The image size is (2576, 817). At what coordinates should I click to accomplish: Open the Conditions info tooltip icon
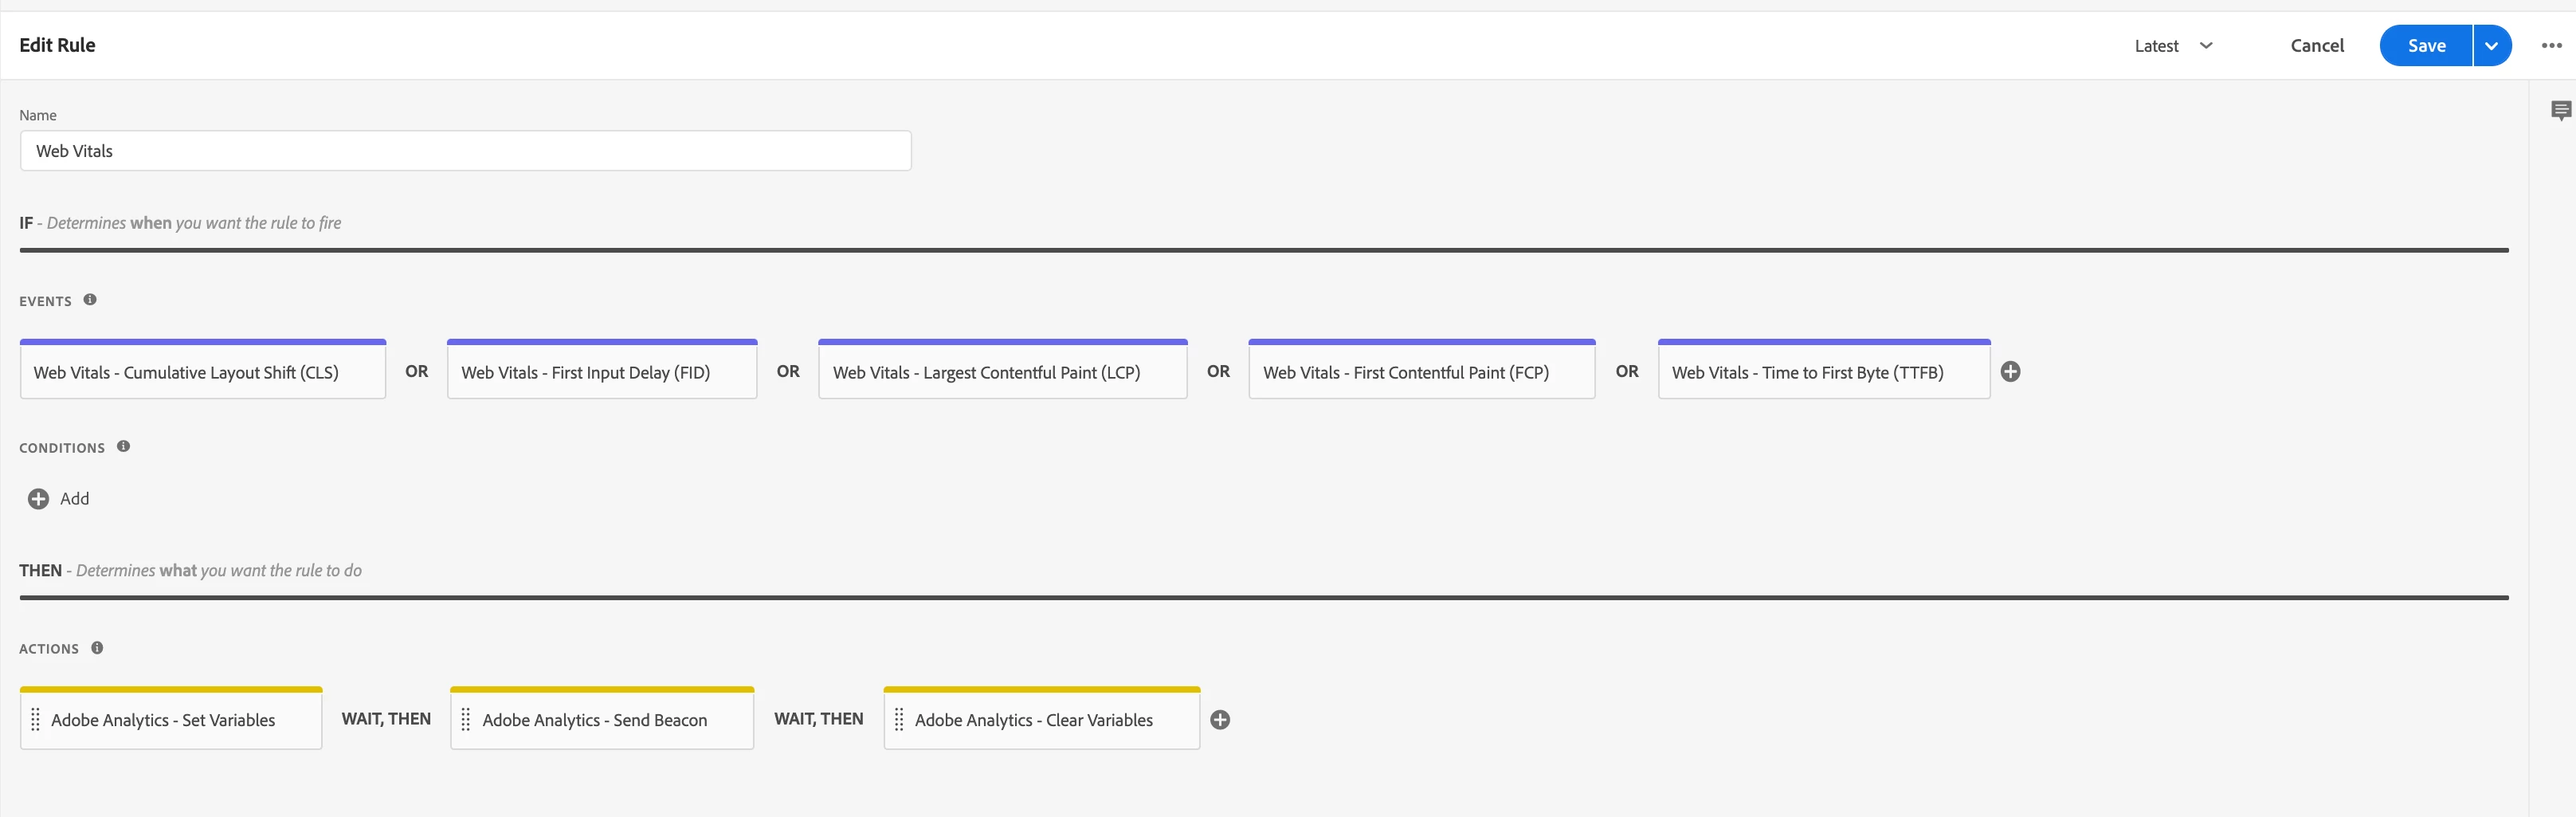click(123, 447)
